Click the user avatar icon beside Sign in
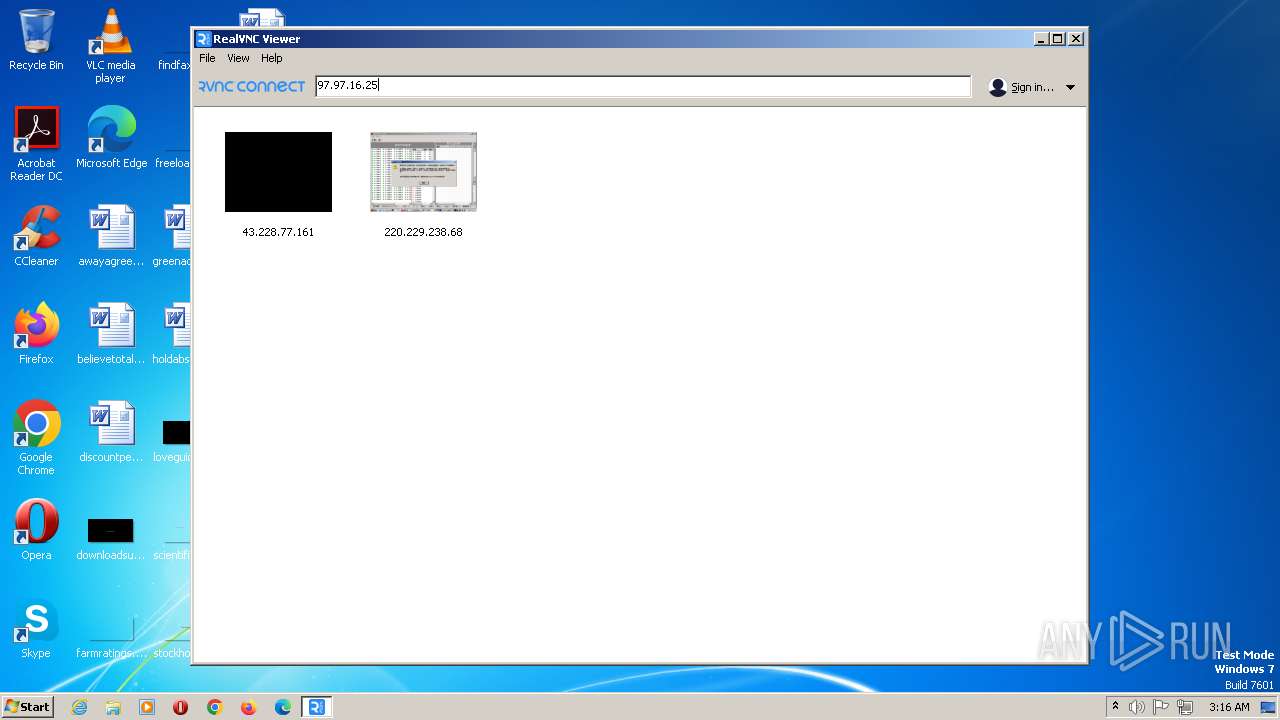The width and height of the screenshot is (1280, 720). pyautogui.click(x=997, y=87)
